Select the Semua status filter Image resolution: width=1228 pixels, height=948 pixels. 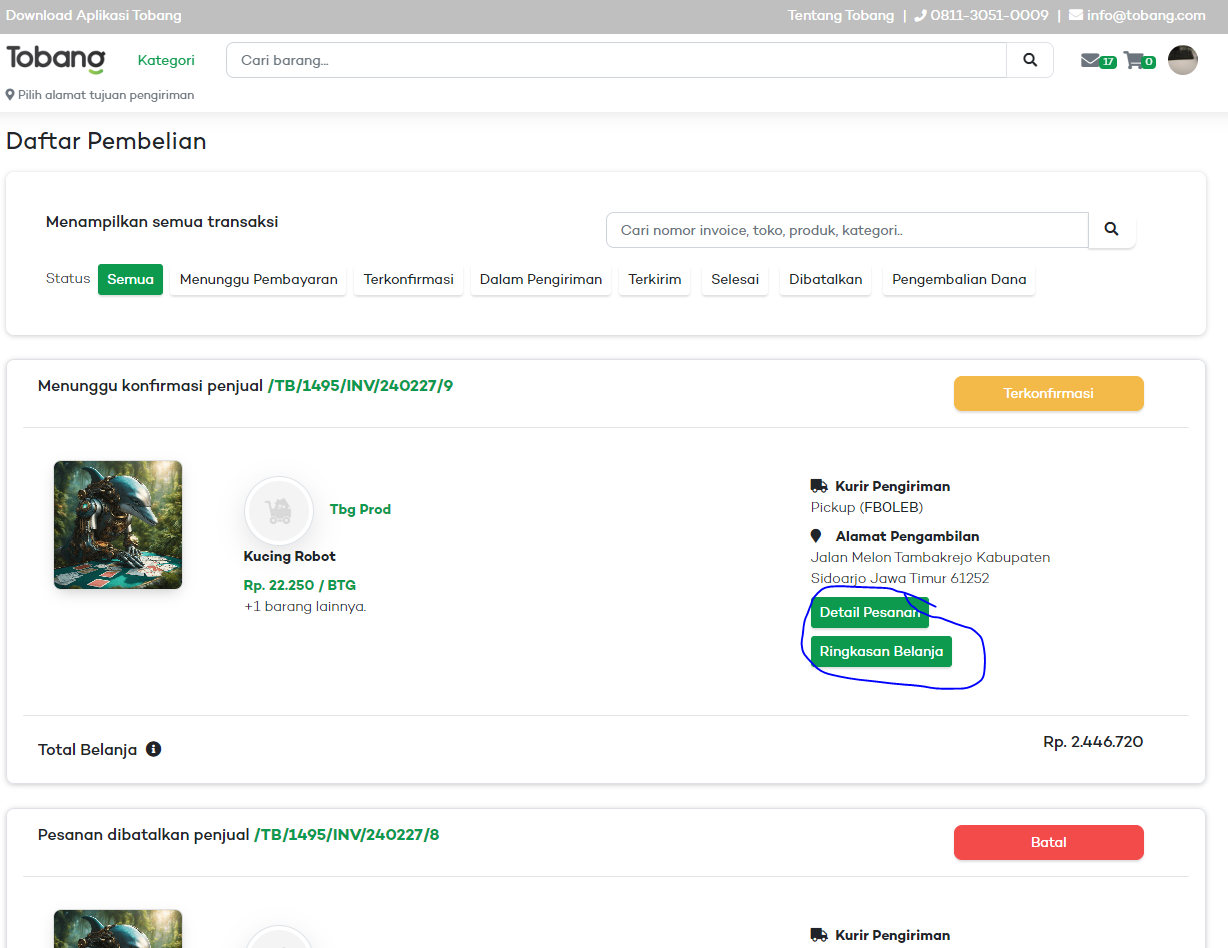pyautogui.click(x=130, y=280)
